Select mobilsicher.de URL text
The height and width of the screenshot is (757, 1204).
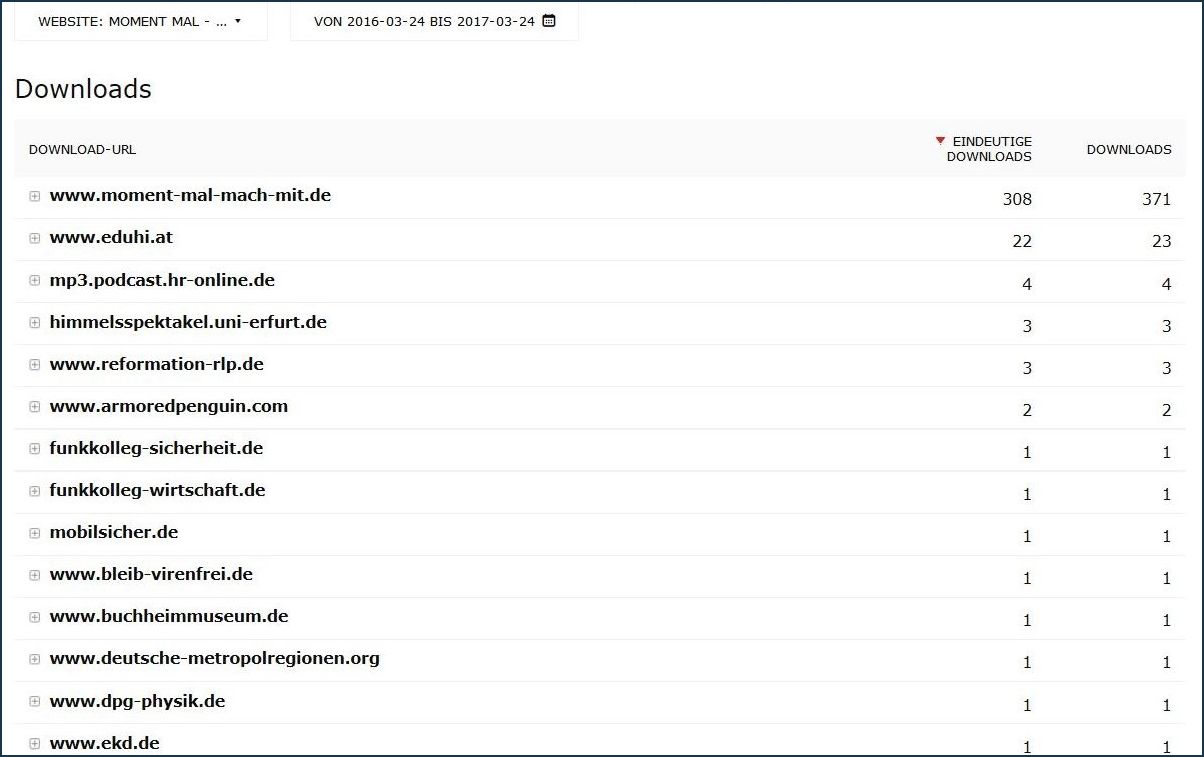pos(114,532)
